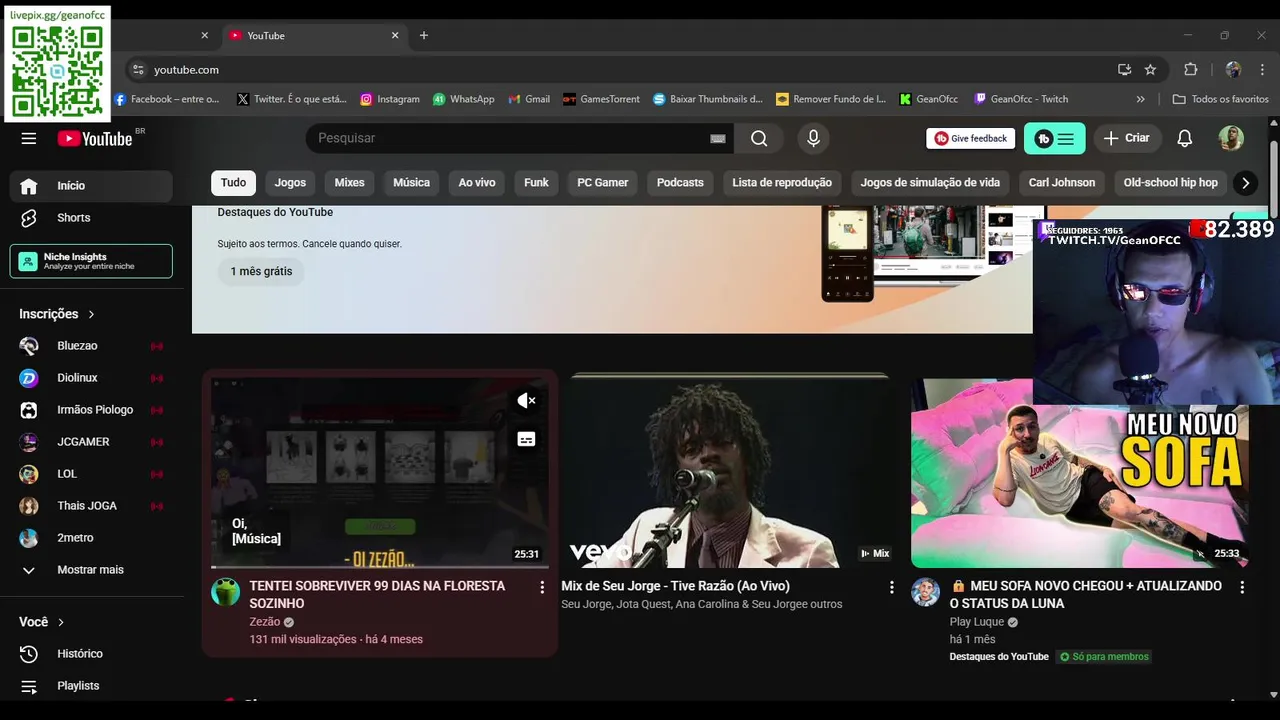1280x720 pixels.
Task: Select the Mixes filter chip
Action: [x=349, y=183]
